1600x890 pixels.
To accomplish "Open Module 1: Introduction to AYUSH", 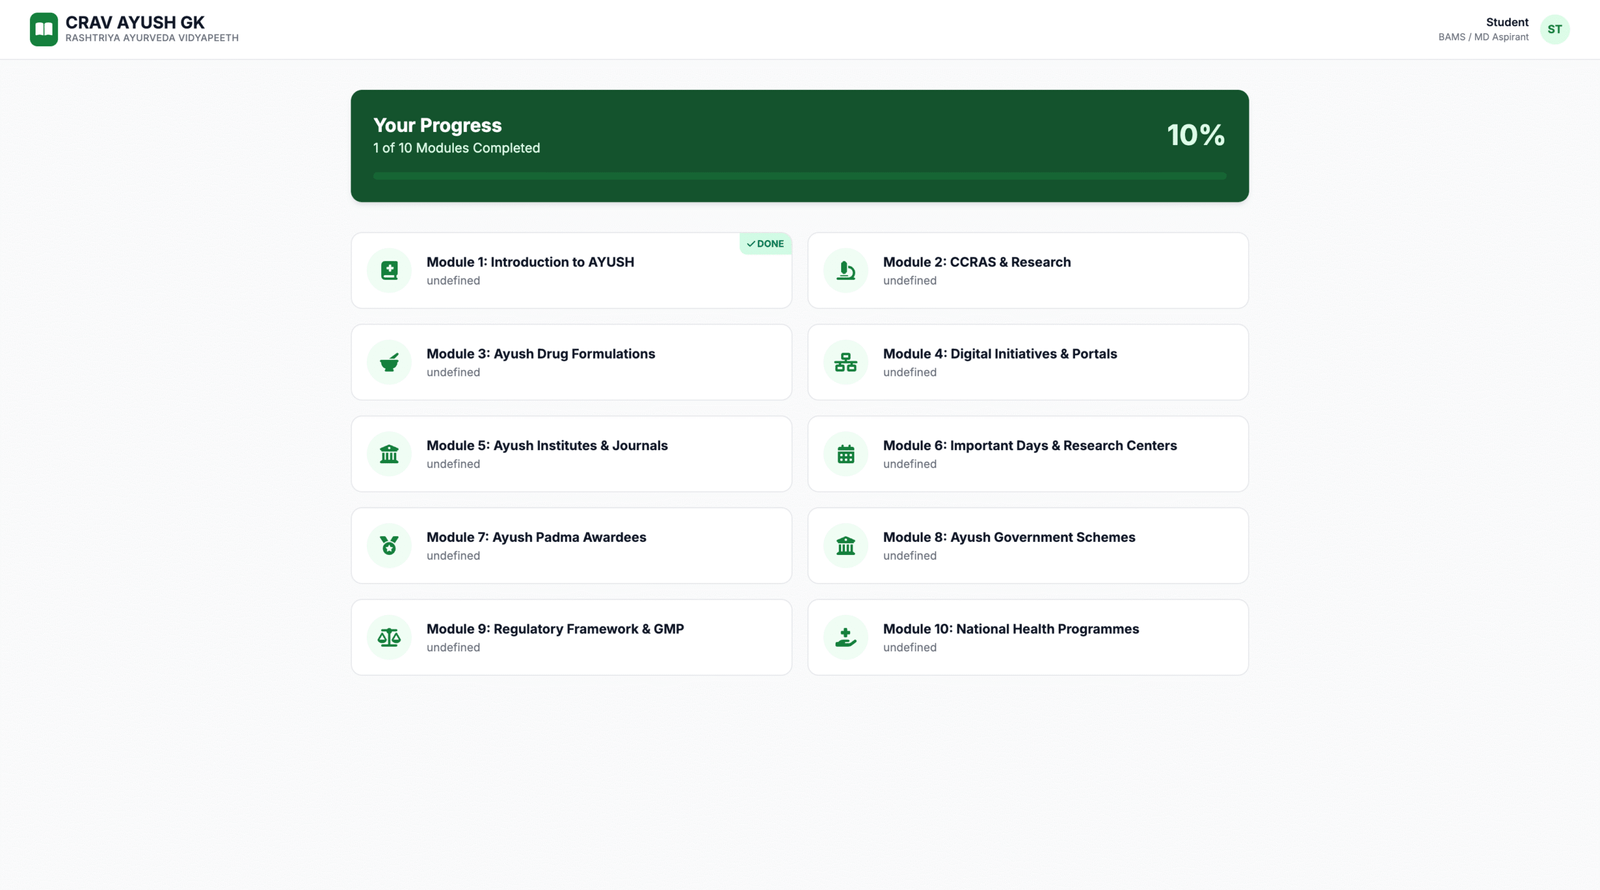I will tap(530, 262).
